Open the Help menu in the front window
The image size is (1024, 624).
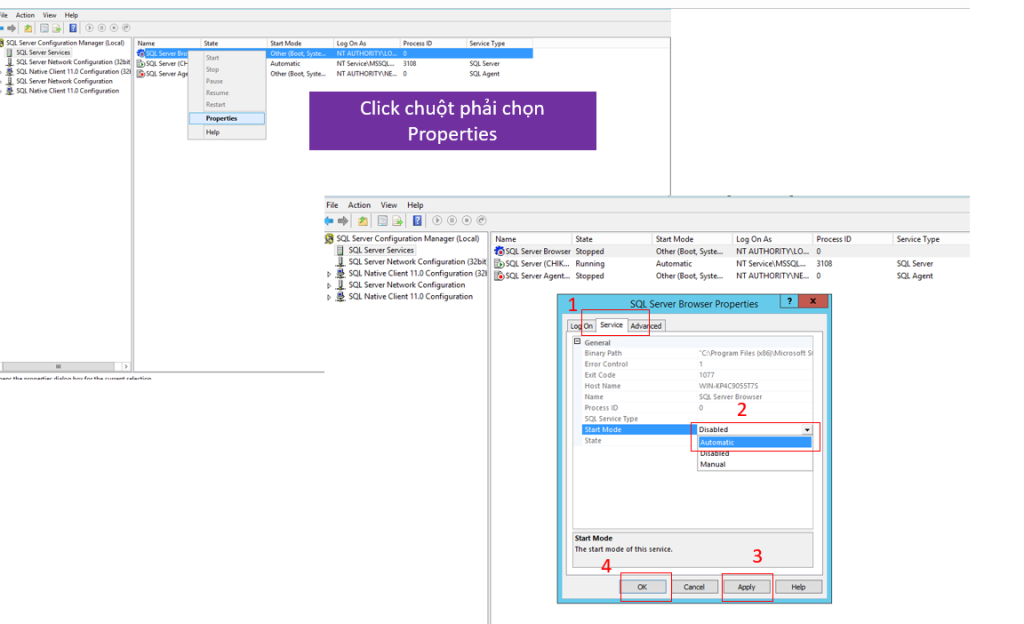[x=415, y=205]
